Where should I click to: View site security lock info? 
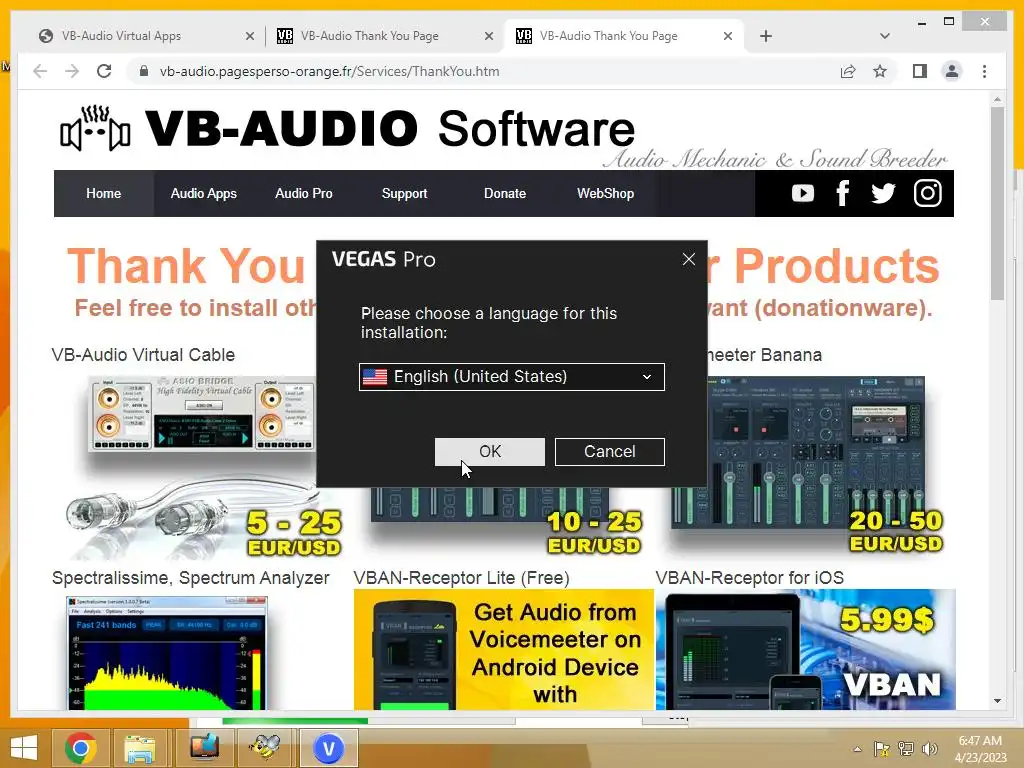pos(144,71)
